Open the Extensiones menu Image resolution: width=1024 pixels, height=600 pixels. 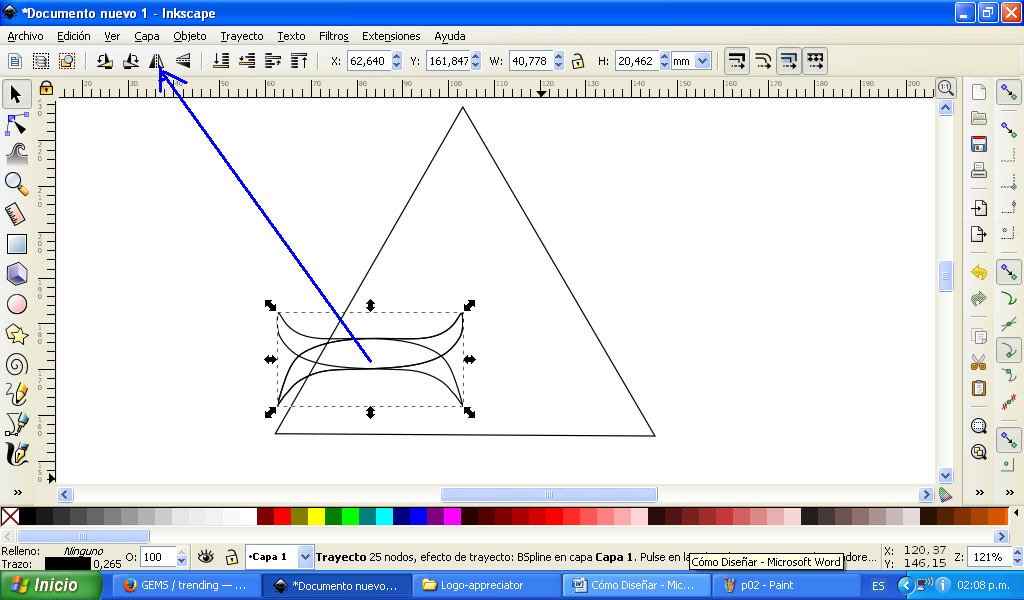click(x=391, y=36)
